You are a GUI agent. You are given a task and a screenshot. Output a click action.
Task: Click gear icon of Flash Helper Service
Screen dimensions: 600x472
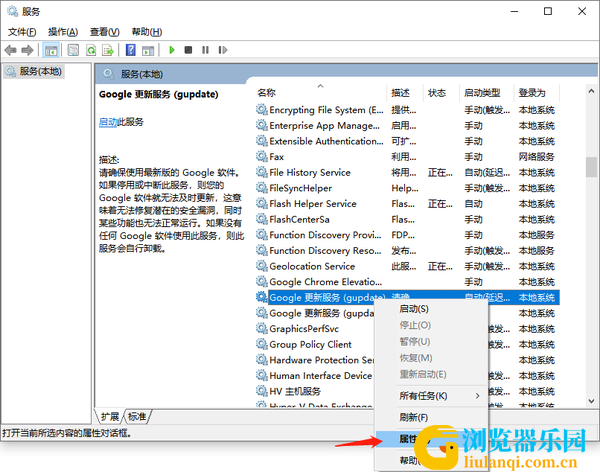[262, 204]
